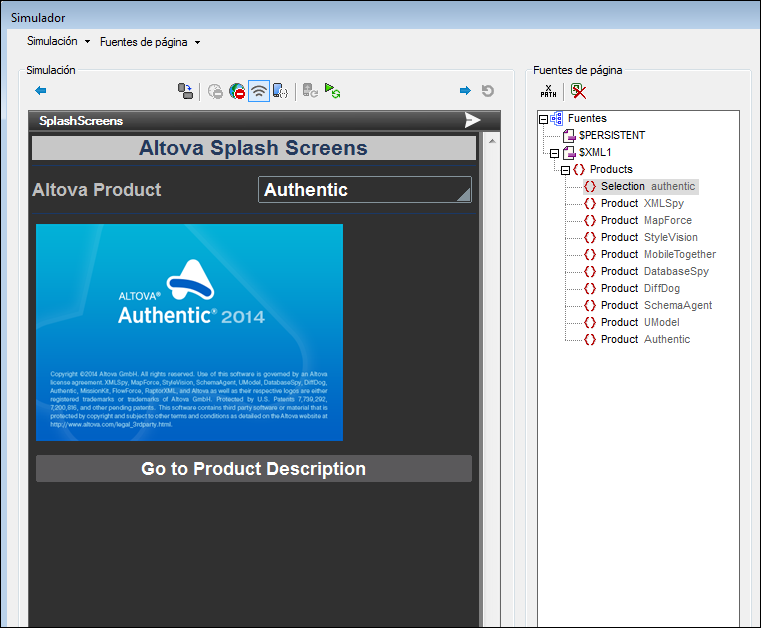
Task: Click the red X reset page sources icon
Action: pos(578,91)
